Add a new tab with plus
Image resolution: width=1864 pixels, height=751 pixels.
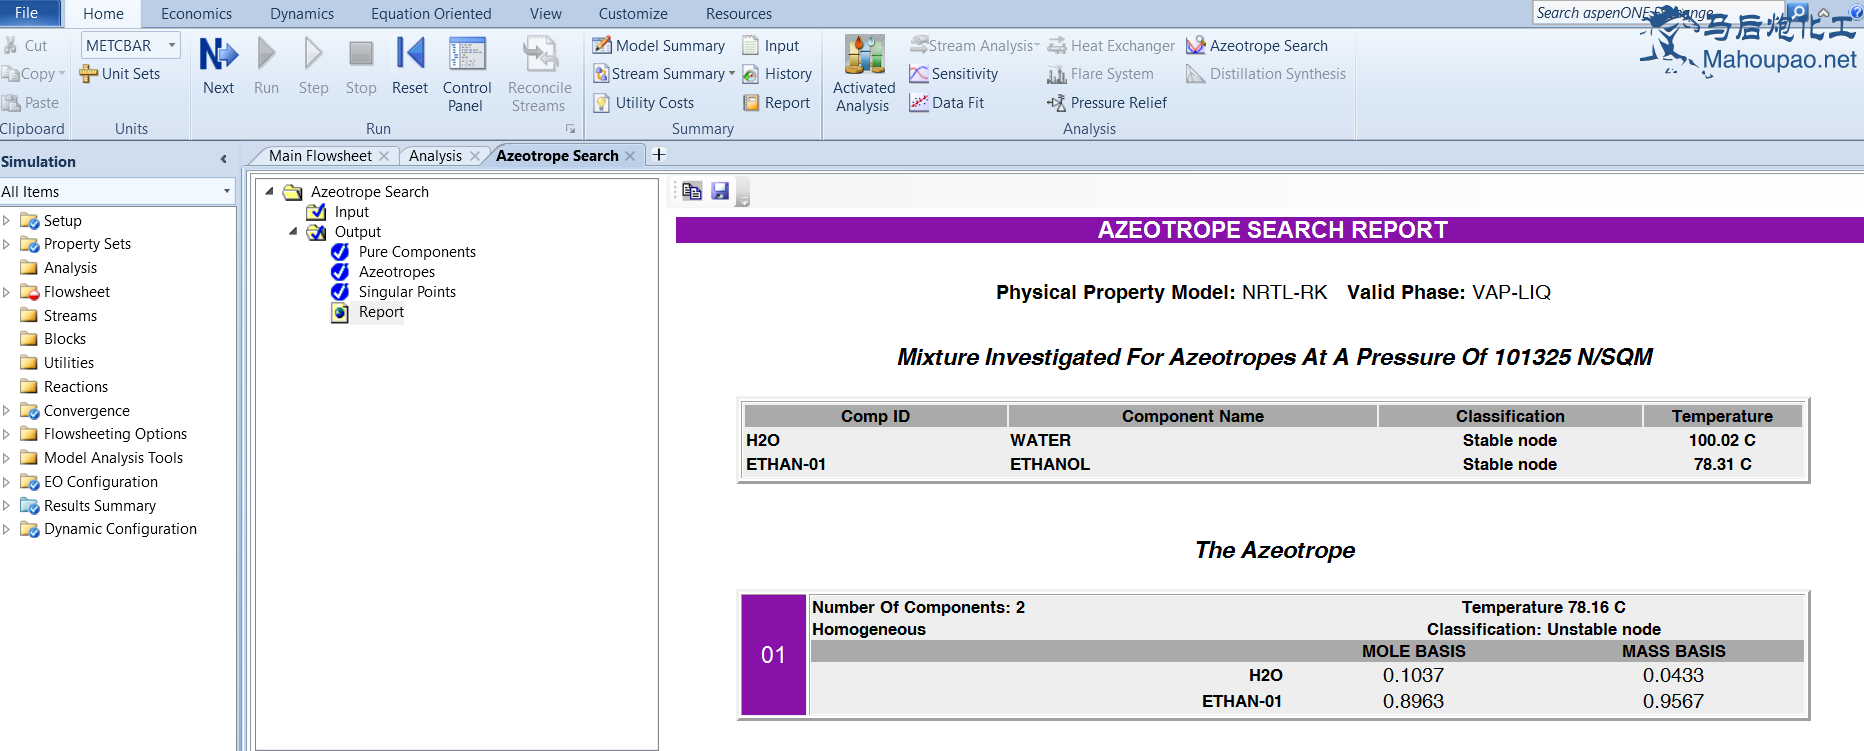[x=659, y=155]
